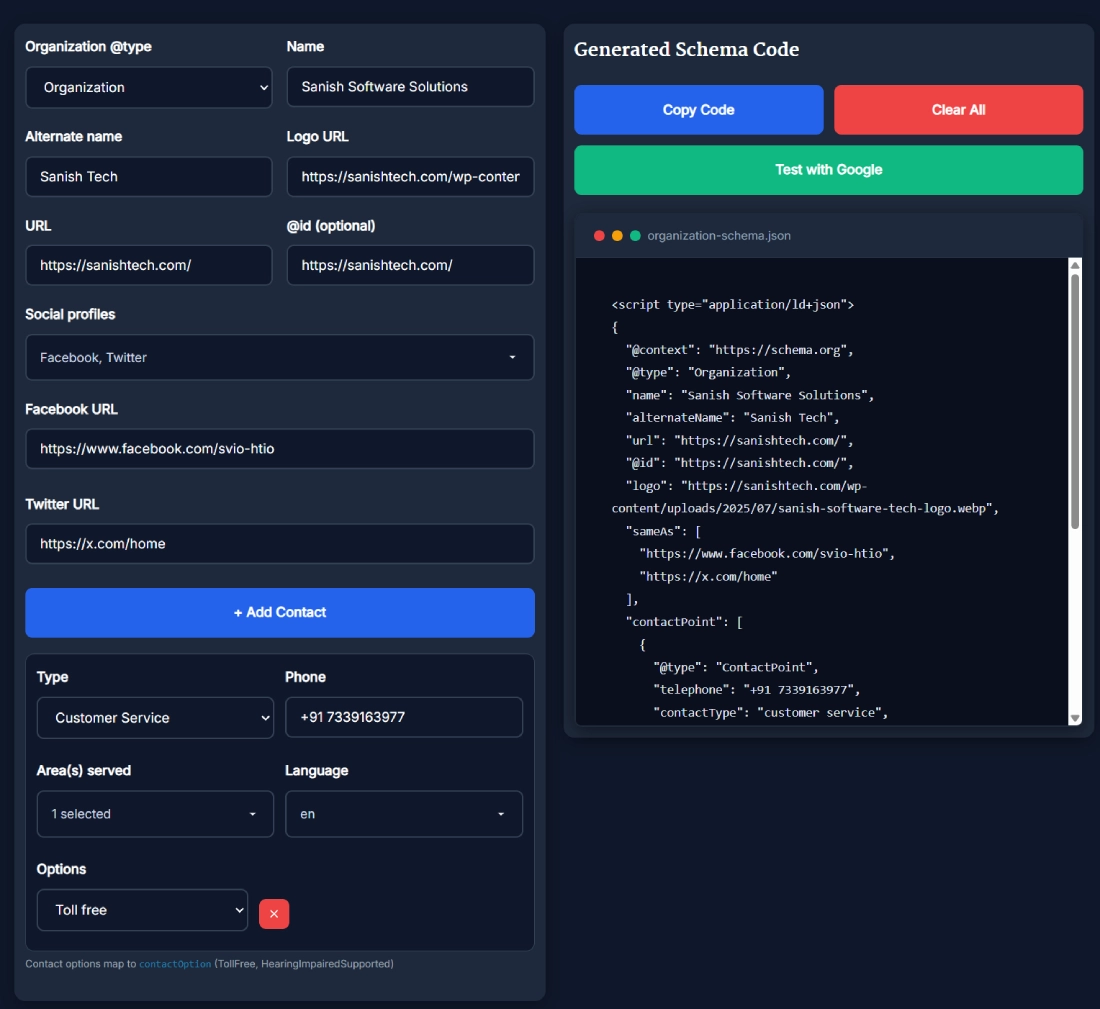Focus the Alternate name field showing Sanish Tech
The image size is (1100, 1009).
point(148,177)
